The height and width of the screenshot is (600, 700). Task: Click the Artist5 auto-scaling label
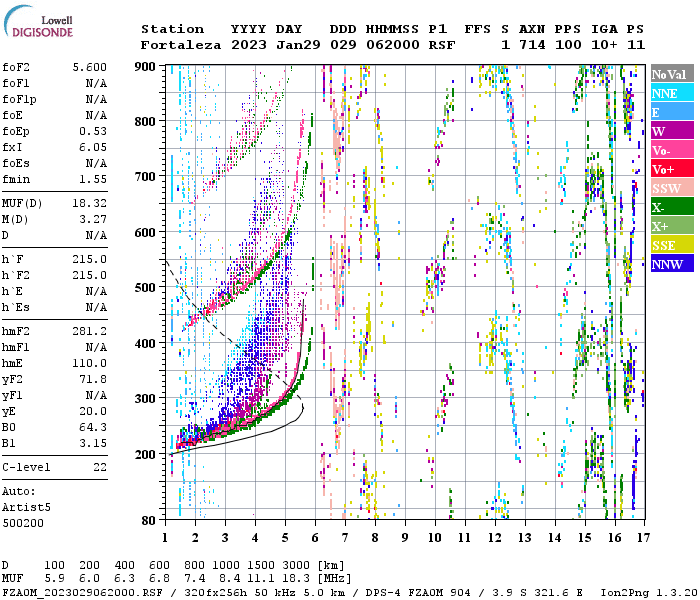click(x=26, y=508)
